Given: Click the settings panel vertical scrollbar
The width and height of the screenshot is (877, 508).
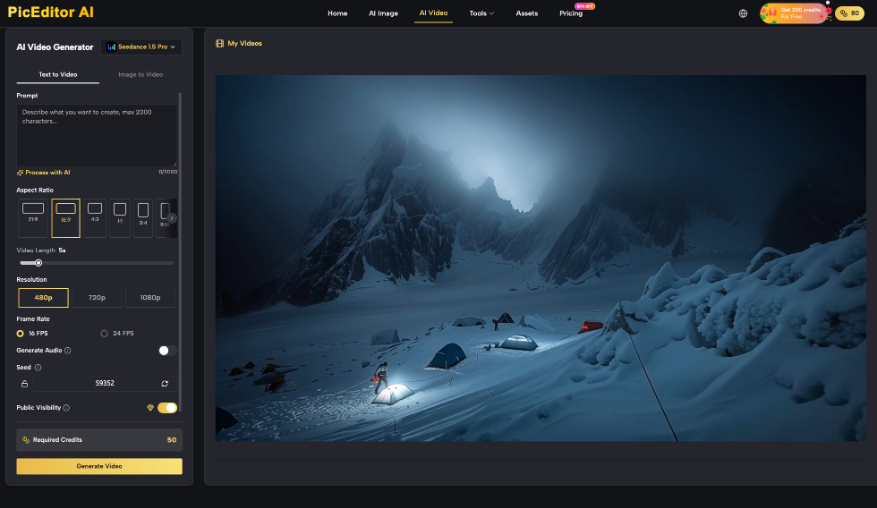Looking at the screenshot, I should [x=180, y=252].
